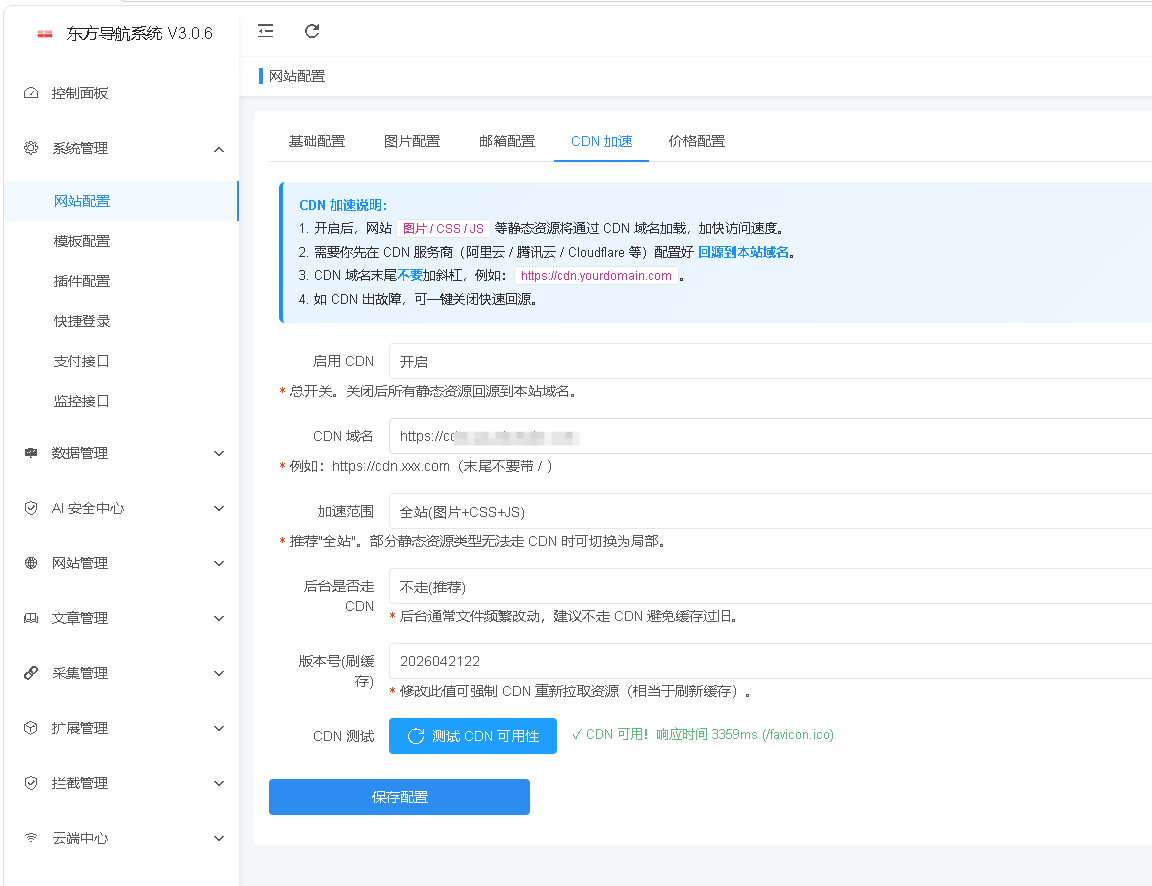1152x886 pixels.
Task: Click the 网站管理 globe icon
Action: pyautogui.click(x=30, y=562)
